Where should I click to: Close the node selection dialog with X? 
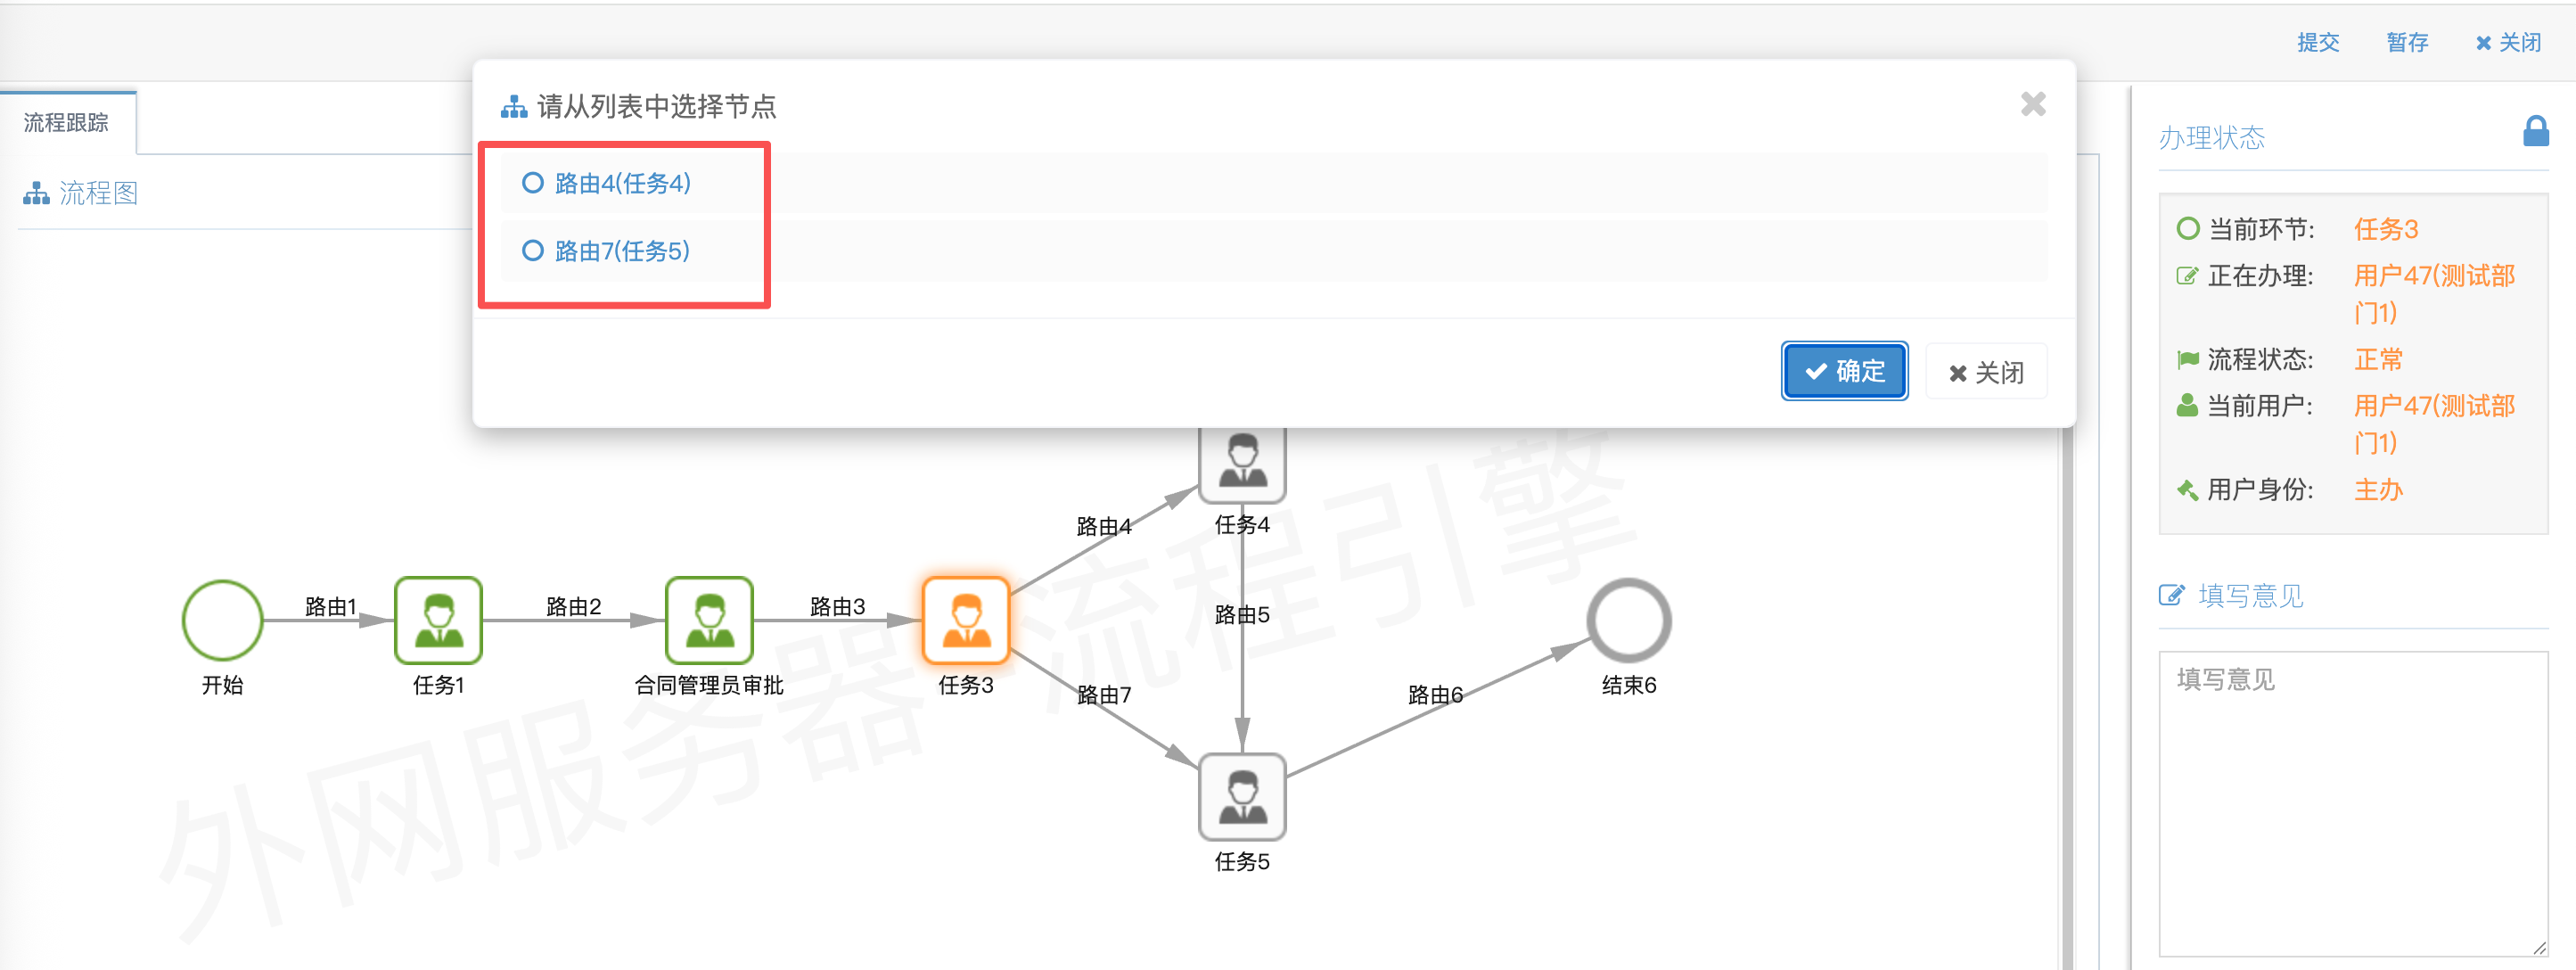[x=2032, y=104]
